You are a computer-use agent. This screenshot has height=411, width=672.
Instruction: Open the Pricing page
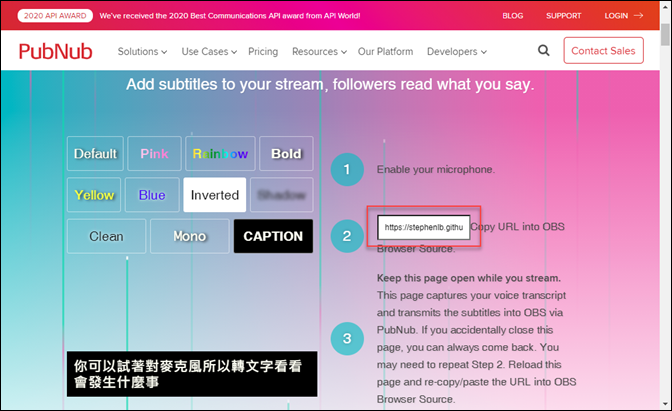coord(263,51)
